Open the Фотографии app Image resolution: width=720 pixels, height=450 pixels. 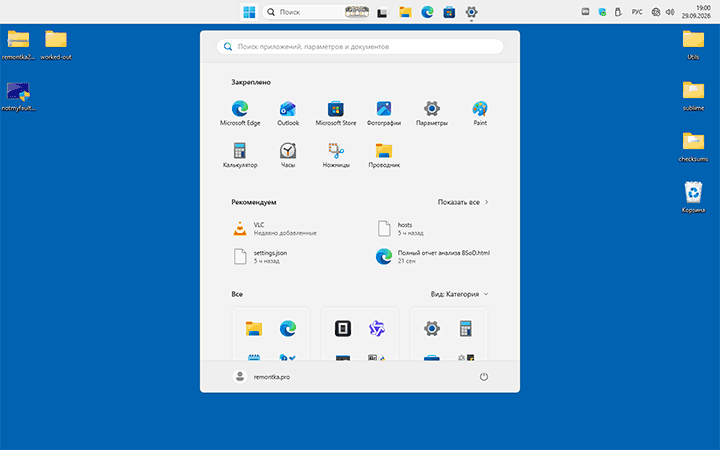384,113
